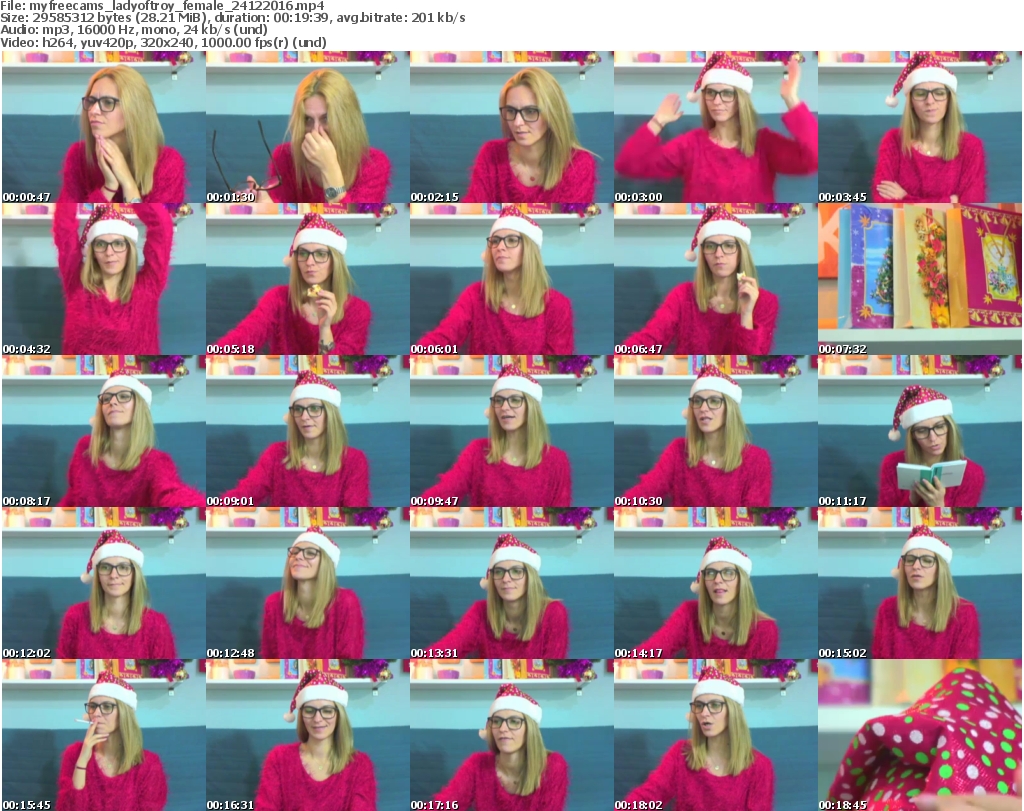1024x811 pixels.
Task: Open the polka-dot frame 00:18:45
Action: tap(920, 735)
